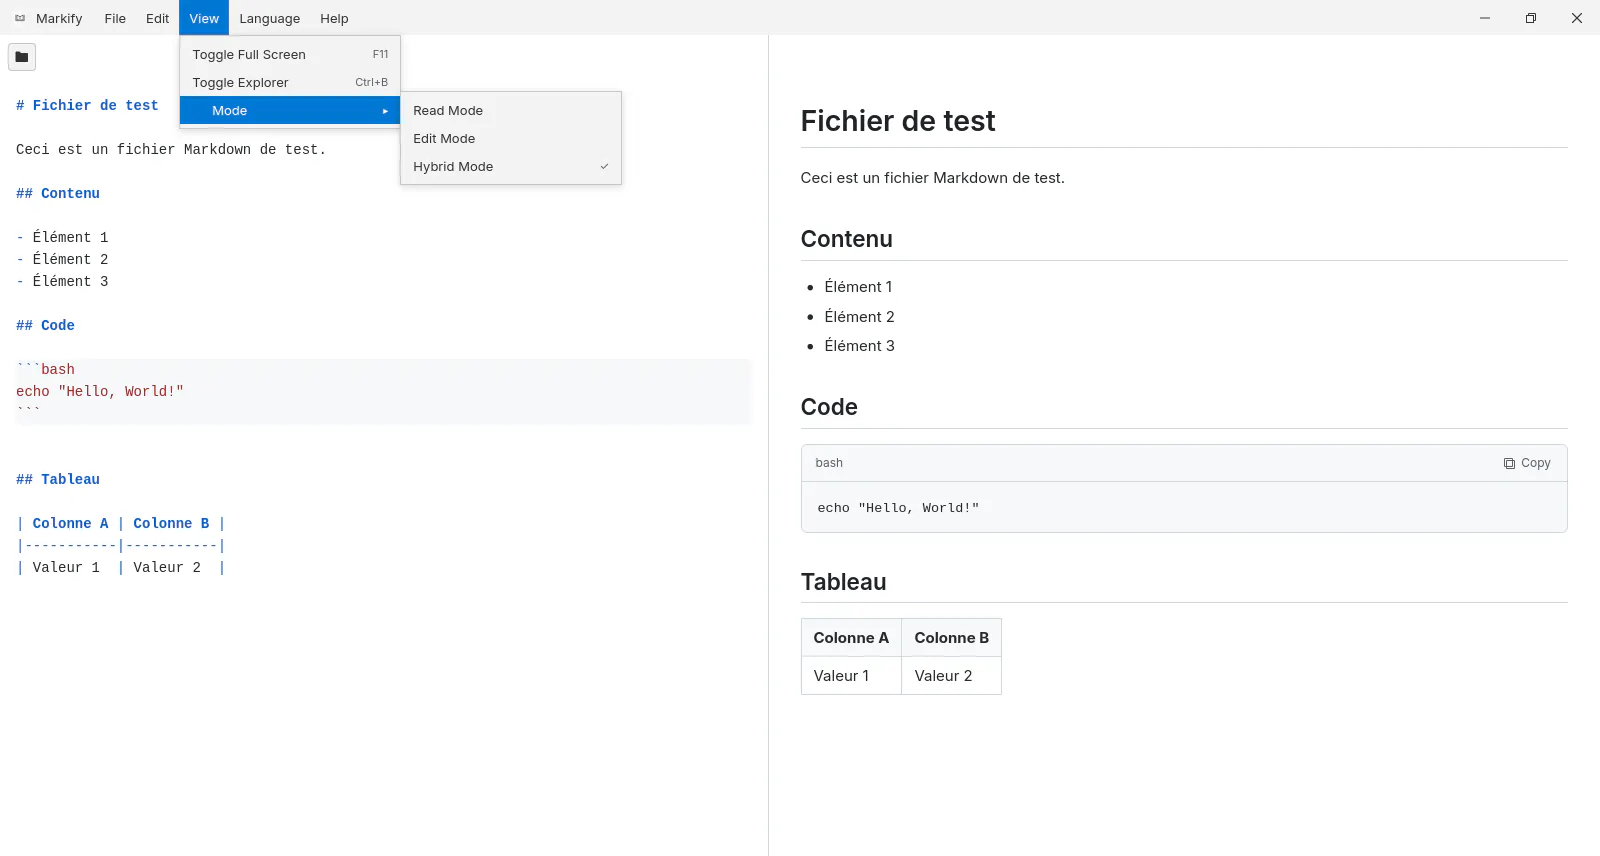
Task: Click the '- Élément 3' editor line
Action: coord(62,281)
